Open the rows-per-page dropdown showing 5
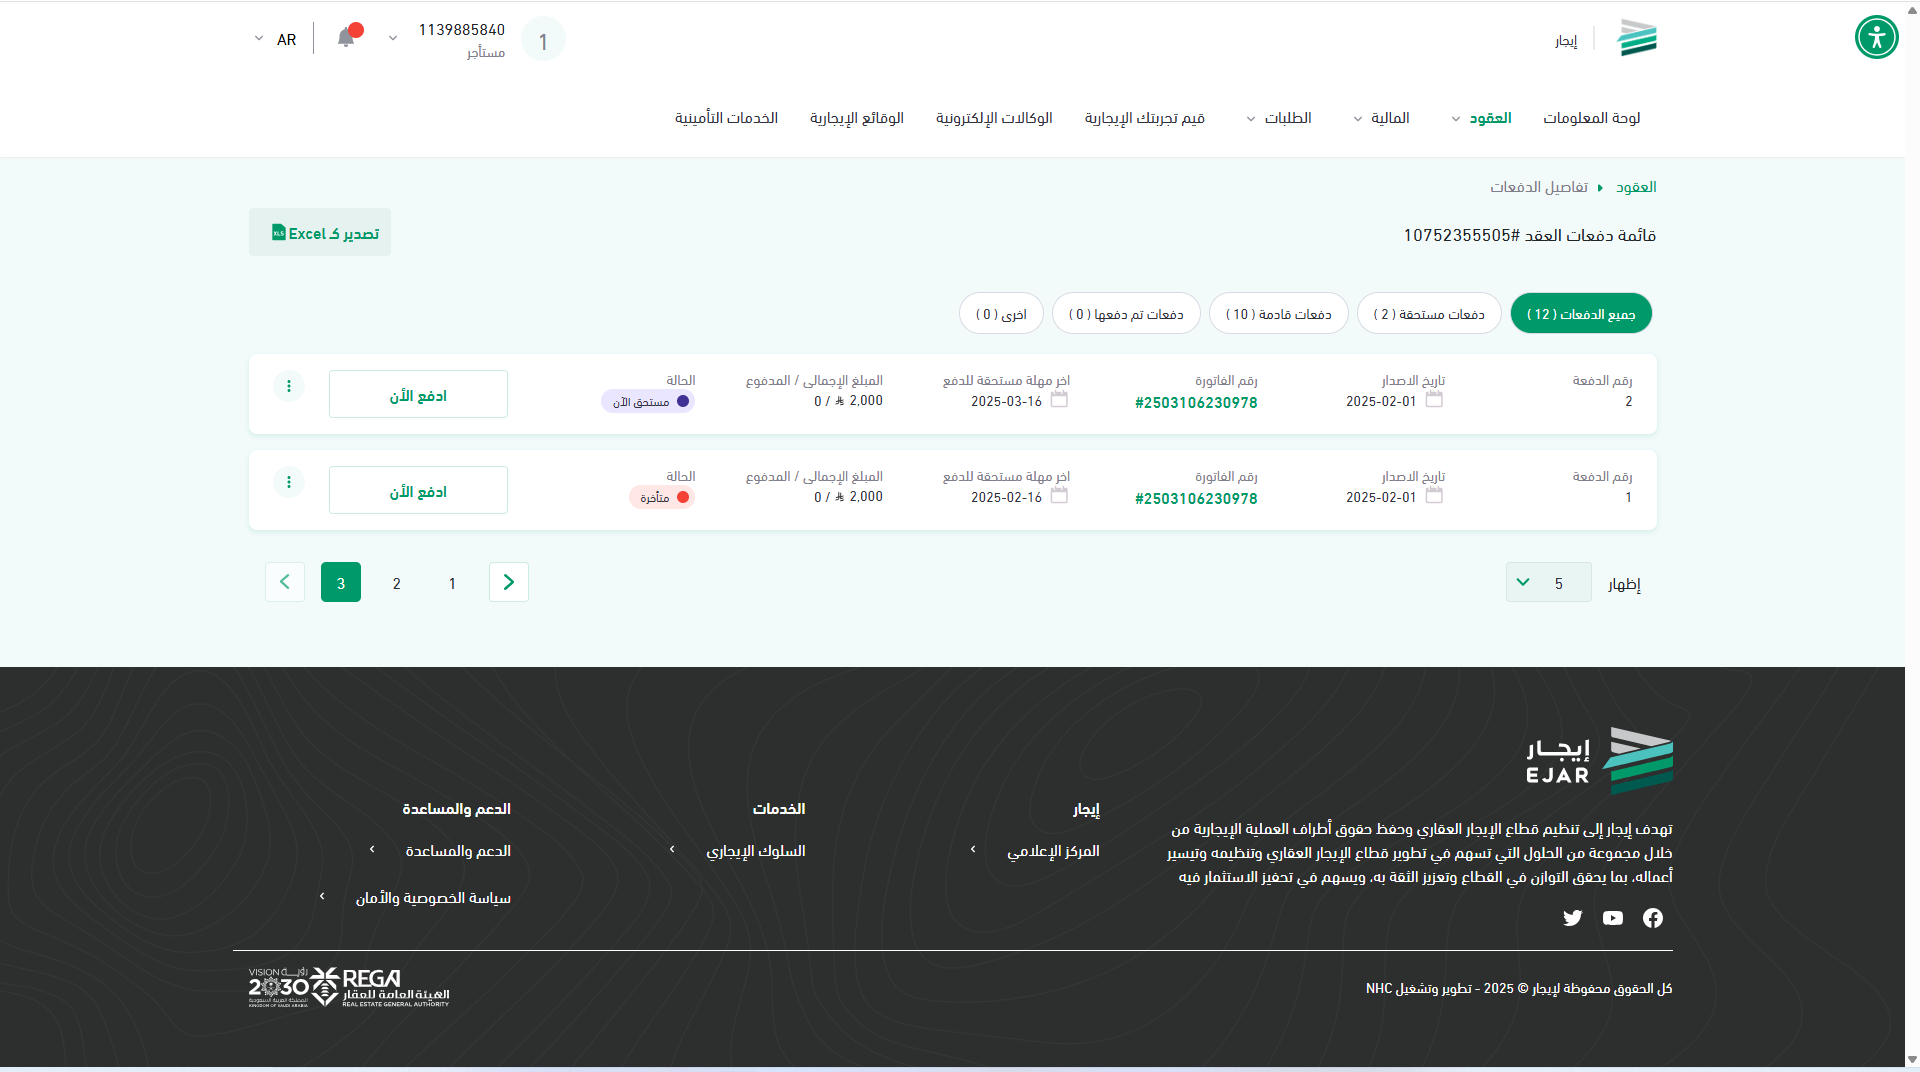Screen dimensions: 1920x1072 click(1548, 583)
